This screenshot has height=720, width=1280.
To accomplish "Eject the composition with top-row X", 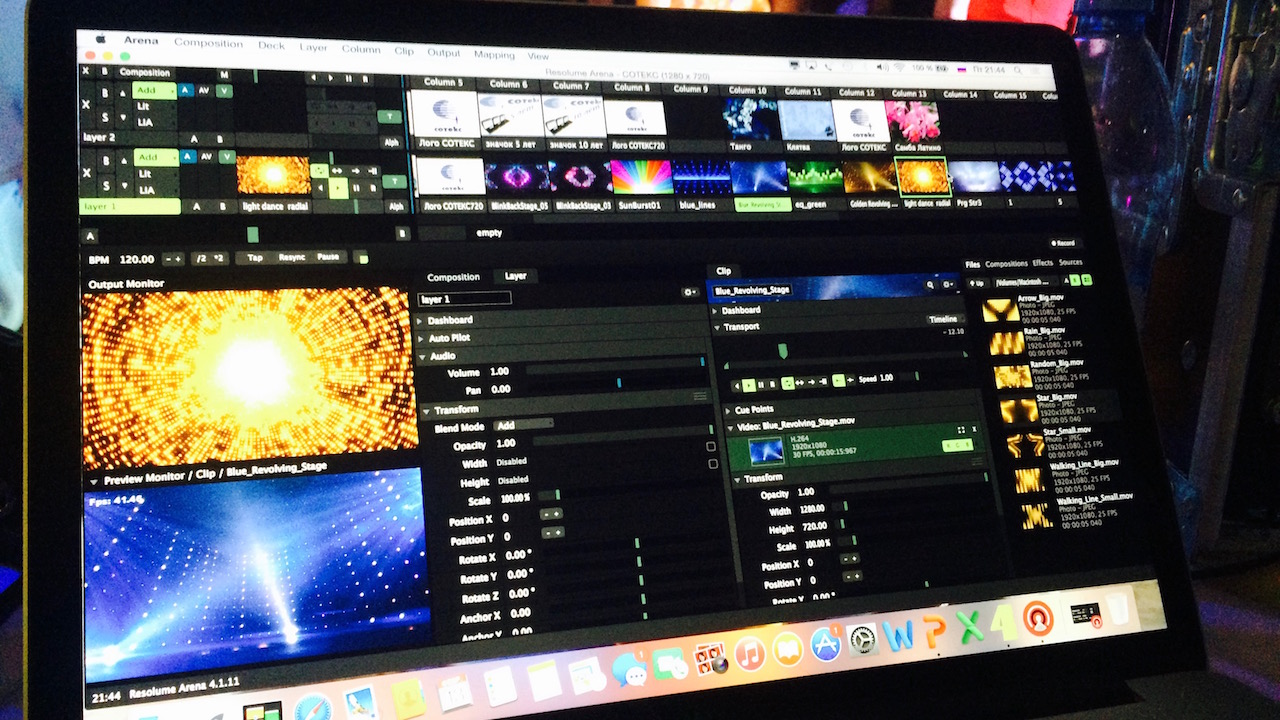I will (x=85, y=71).
